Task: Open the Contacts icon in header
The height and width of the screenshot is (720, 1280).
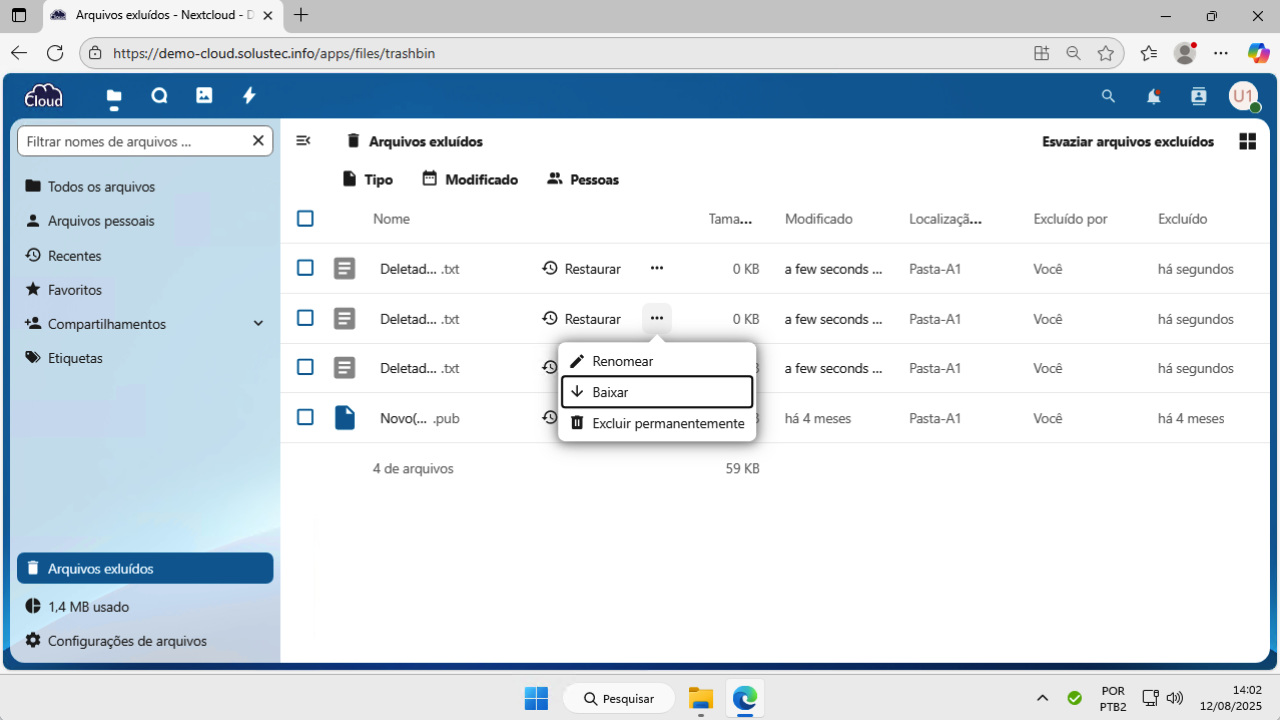Action: (1198, 96)
